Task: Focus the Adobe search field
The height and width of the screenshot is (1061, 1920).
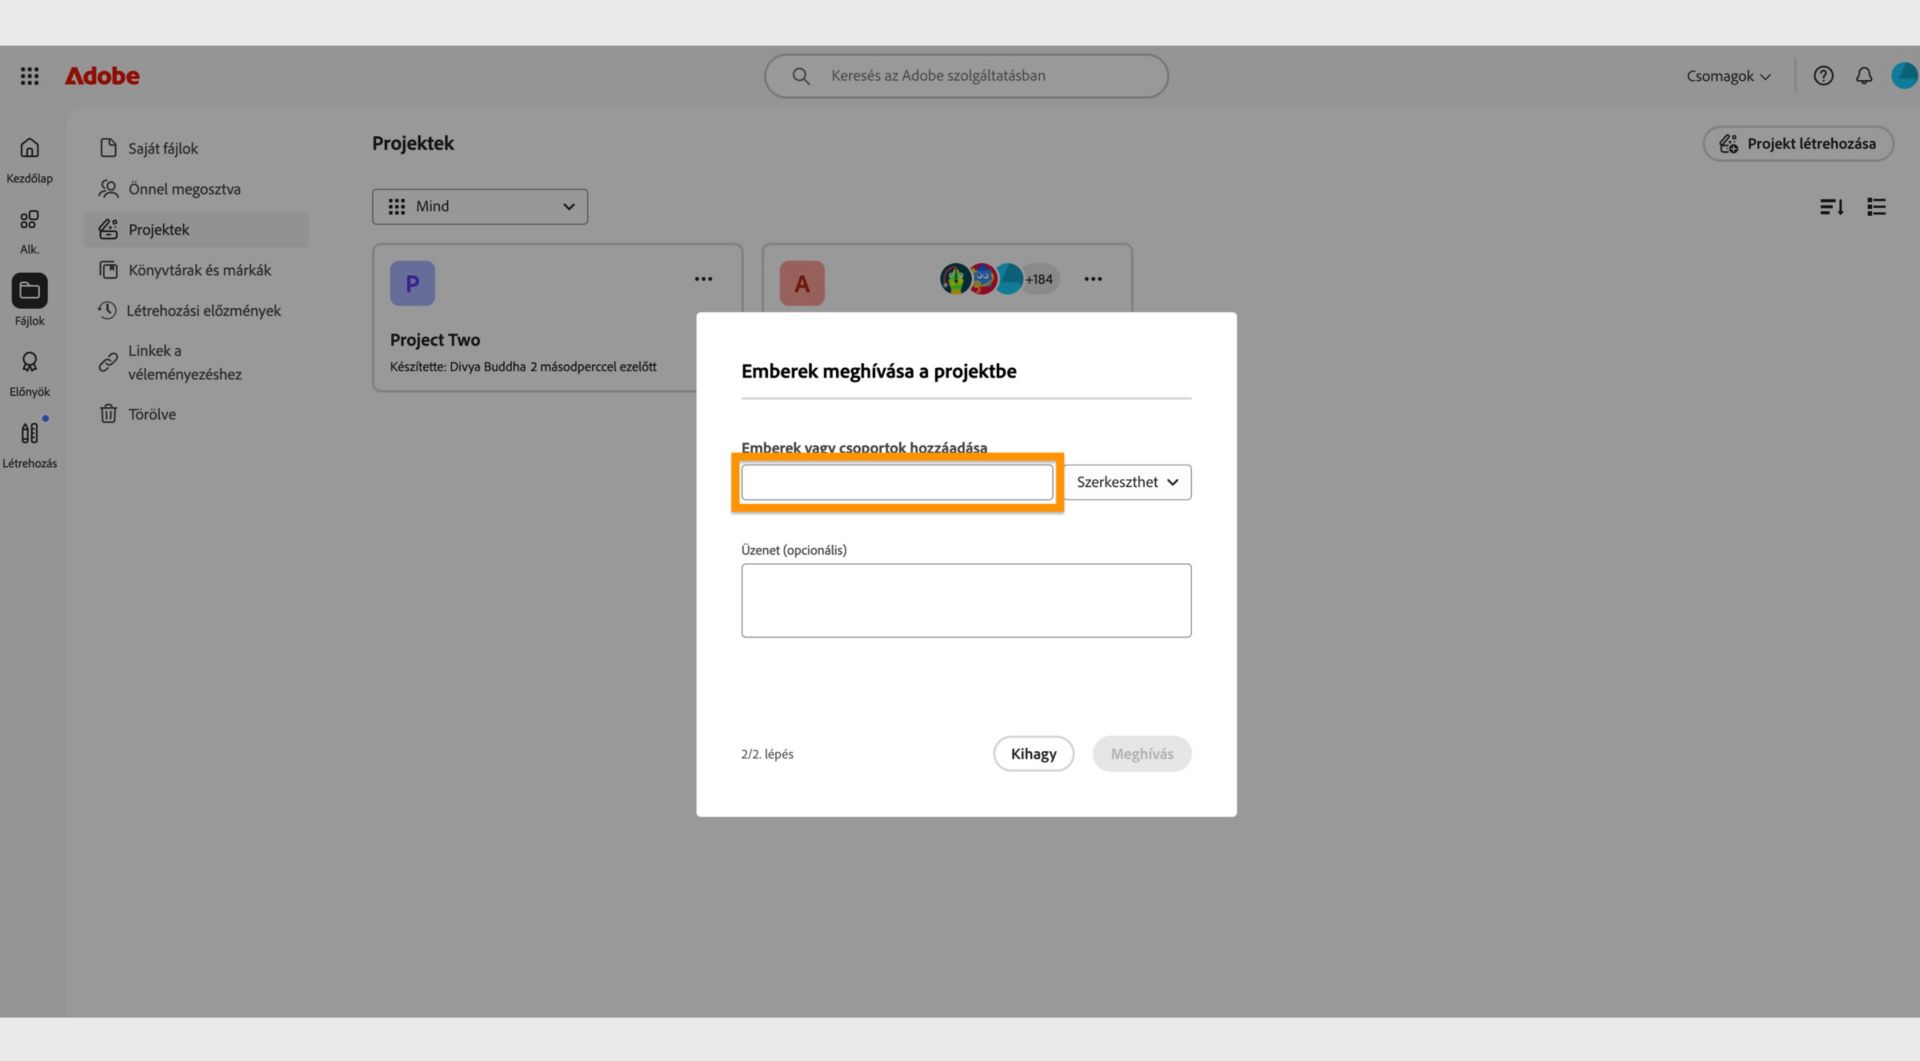Action: click(966, 76)
